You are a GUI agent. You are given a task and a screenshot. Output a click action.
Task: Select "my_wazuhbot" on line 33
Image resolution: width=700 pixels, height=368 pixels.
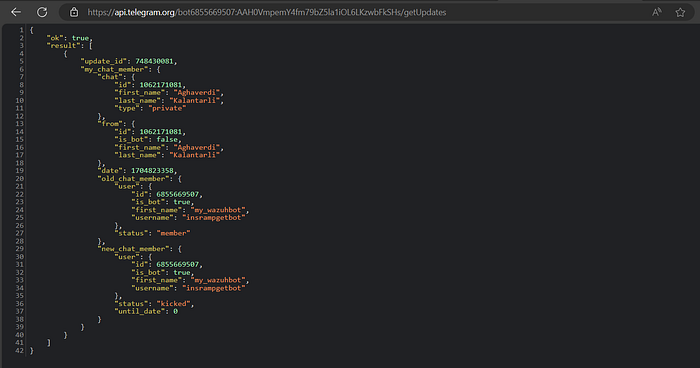click(218, 280)
